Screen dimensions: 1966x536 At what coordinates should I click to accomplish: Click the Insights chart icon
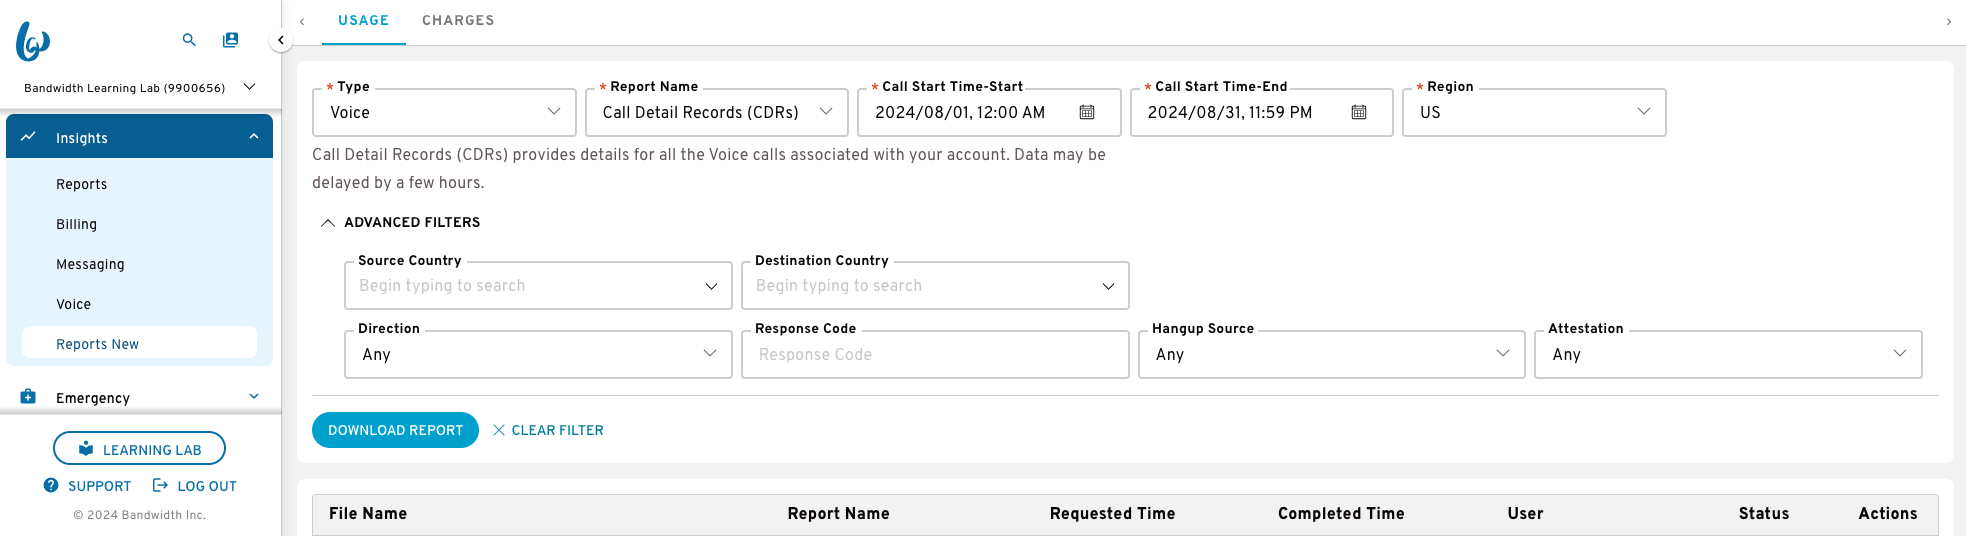[x=28, y=137]
